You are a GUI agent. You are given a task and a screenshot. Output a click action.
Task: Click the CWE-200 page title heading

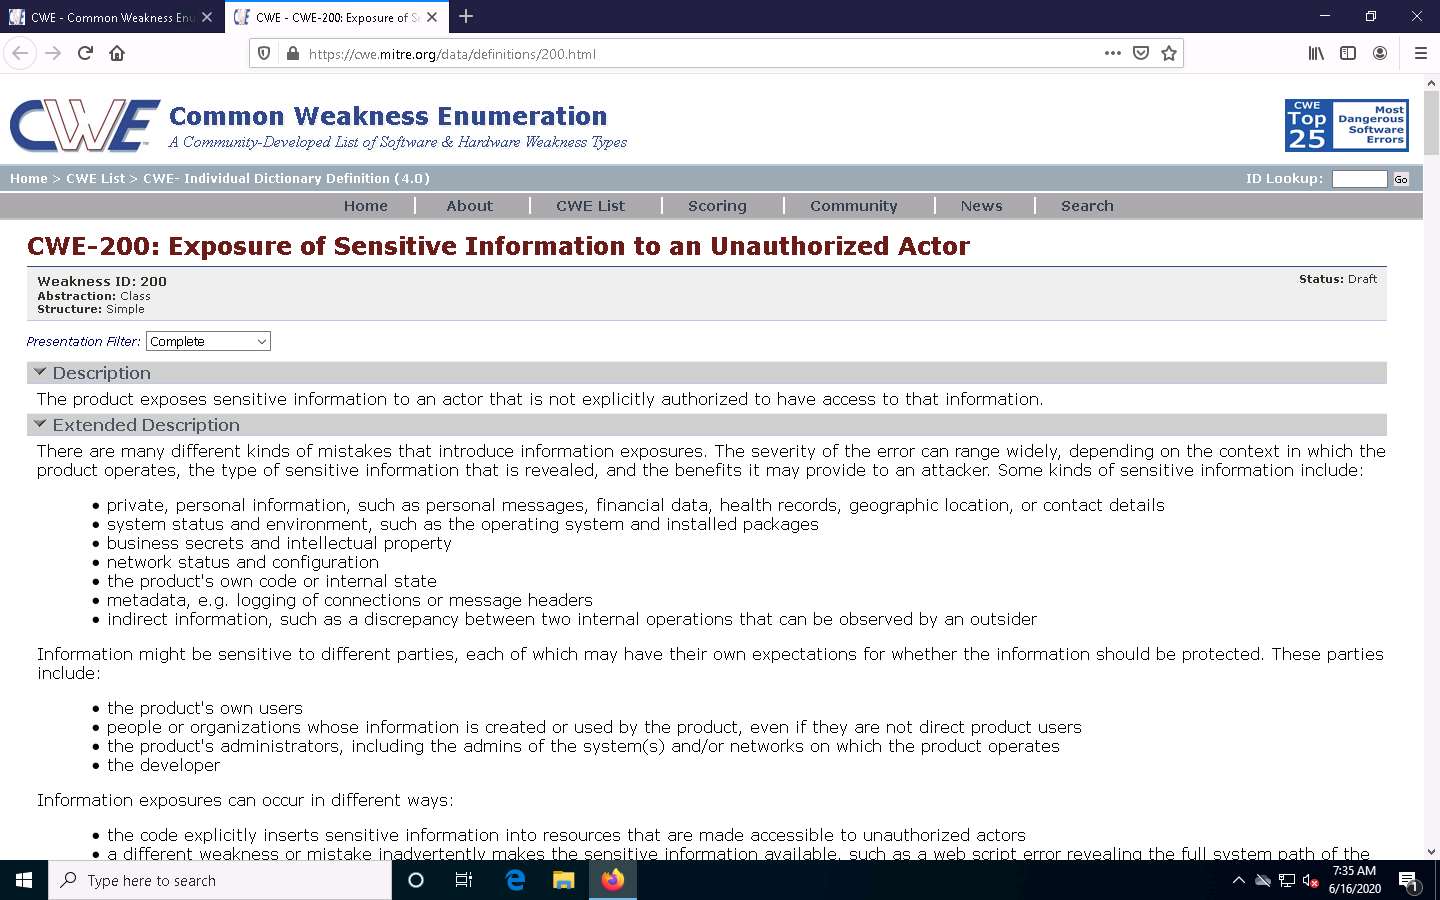498,246
